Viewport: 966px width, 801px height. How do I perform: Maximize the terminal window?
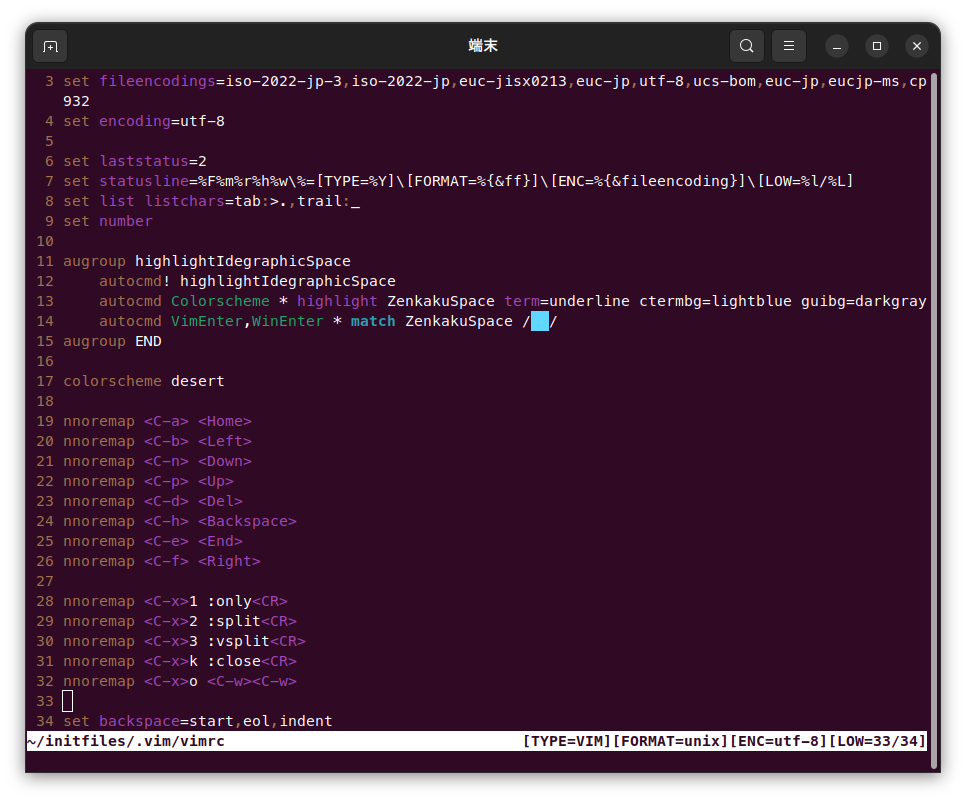tap(877, 46)
